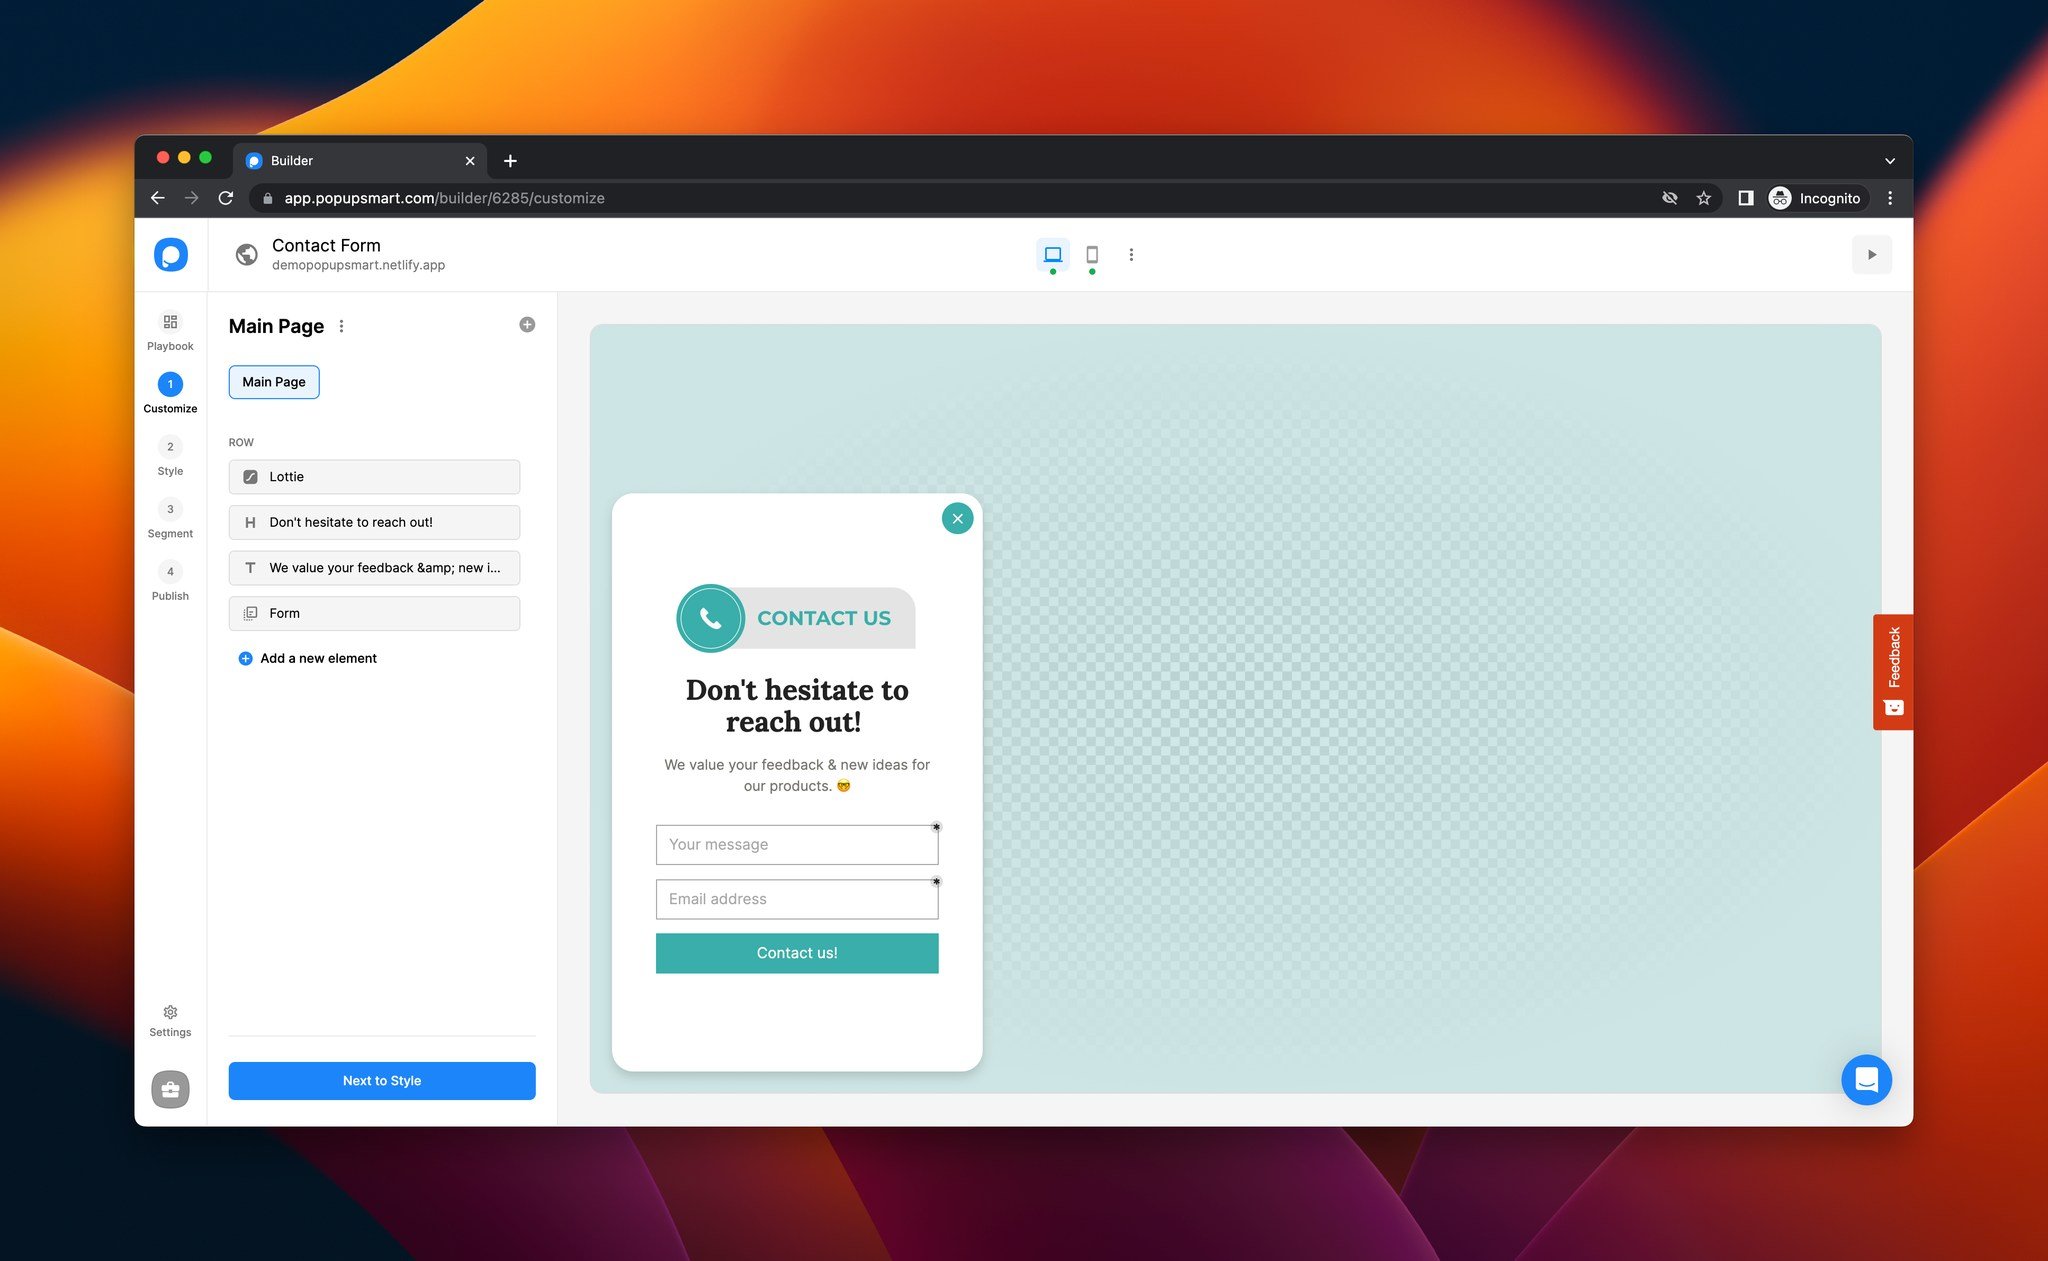
Task: Open the Settings gear icon
Action: (170, 1011)
